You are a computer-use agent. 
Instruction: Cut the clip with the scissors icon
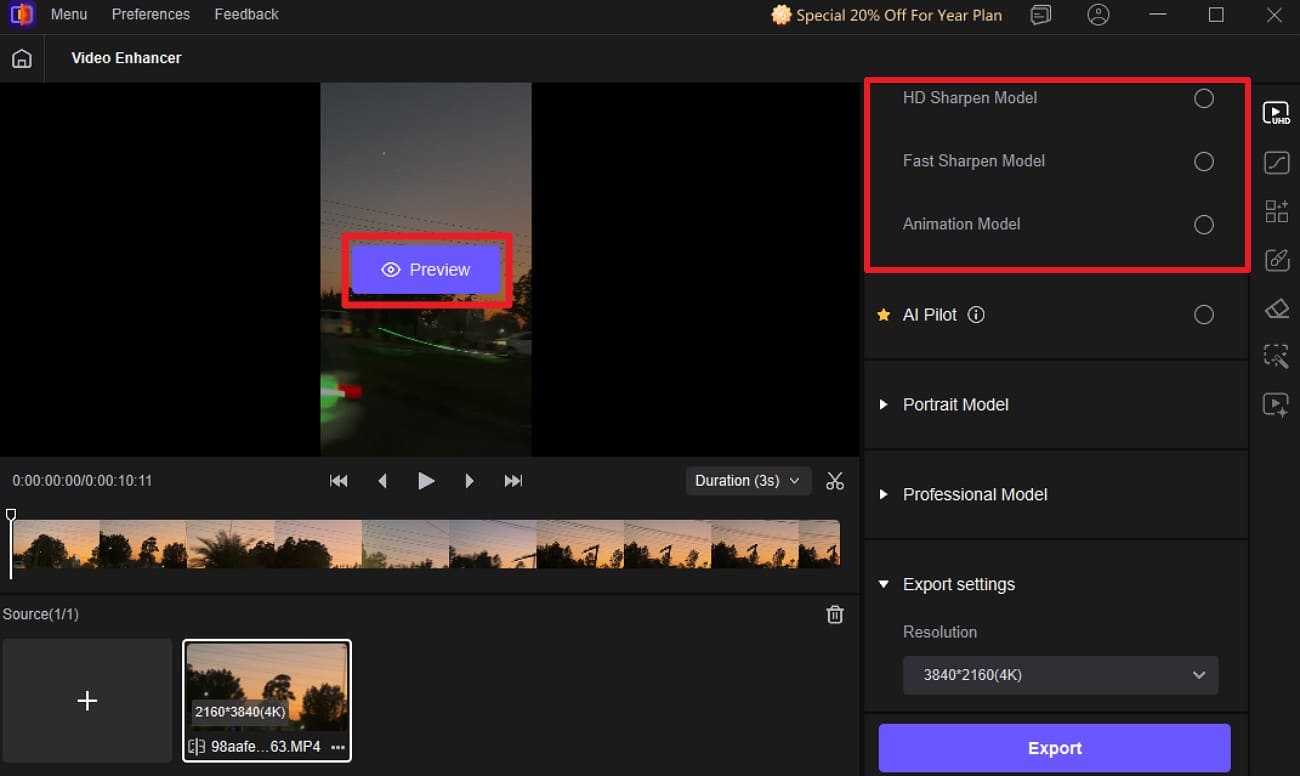pyautogui.click(x=835, y=481)
